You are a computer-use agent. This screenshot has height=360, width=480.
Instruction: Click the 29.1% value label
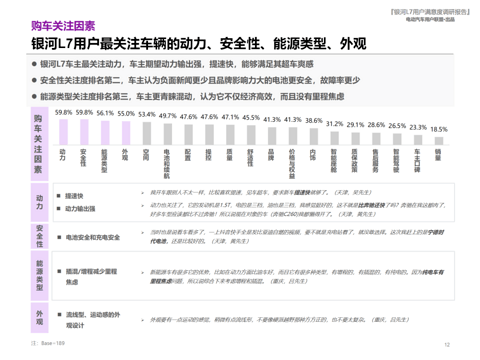pyautogui.click(x=355, y=125)
